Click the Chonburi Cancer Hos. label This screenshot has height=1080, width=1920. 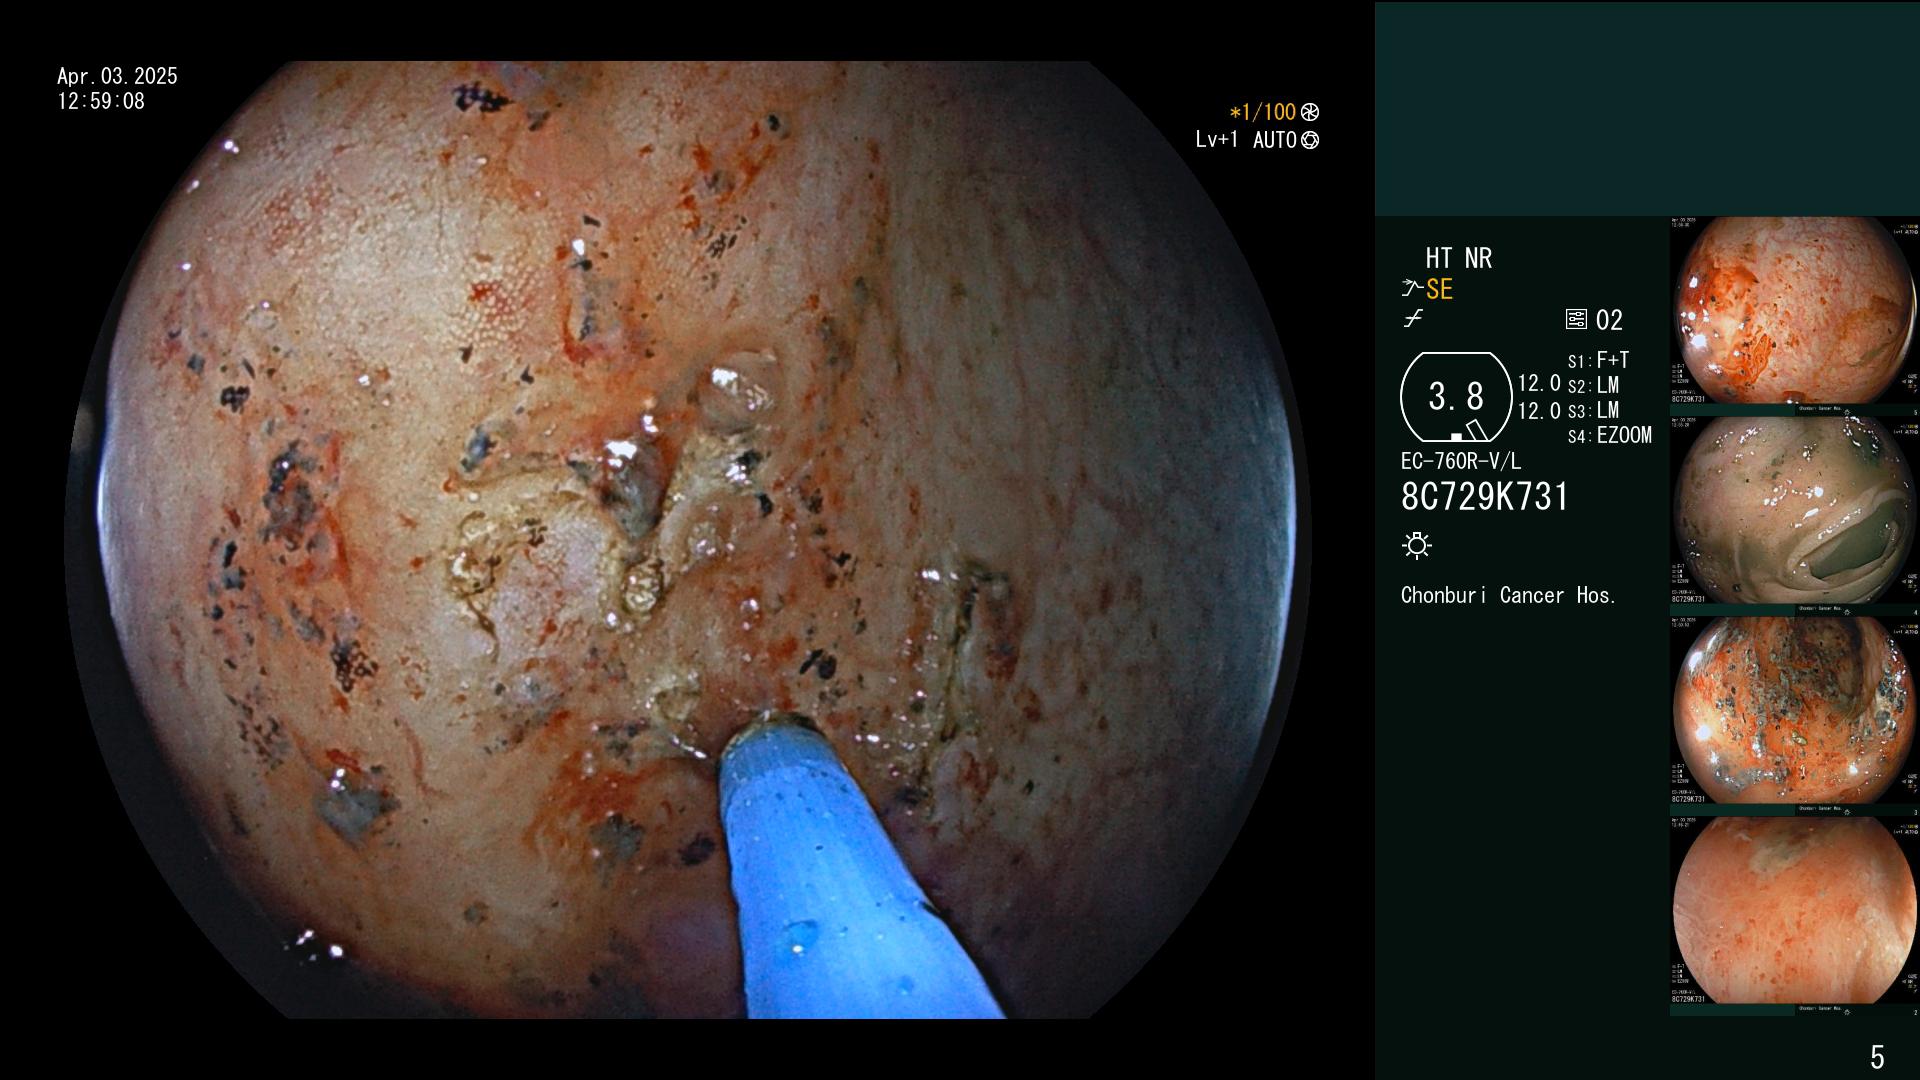click(1508, 596)
